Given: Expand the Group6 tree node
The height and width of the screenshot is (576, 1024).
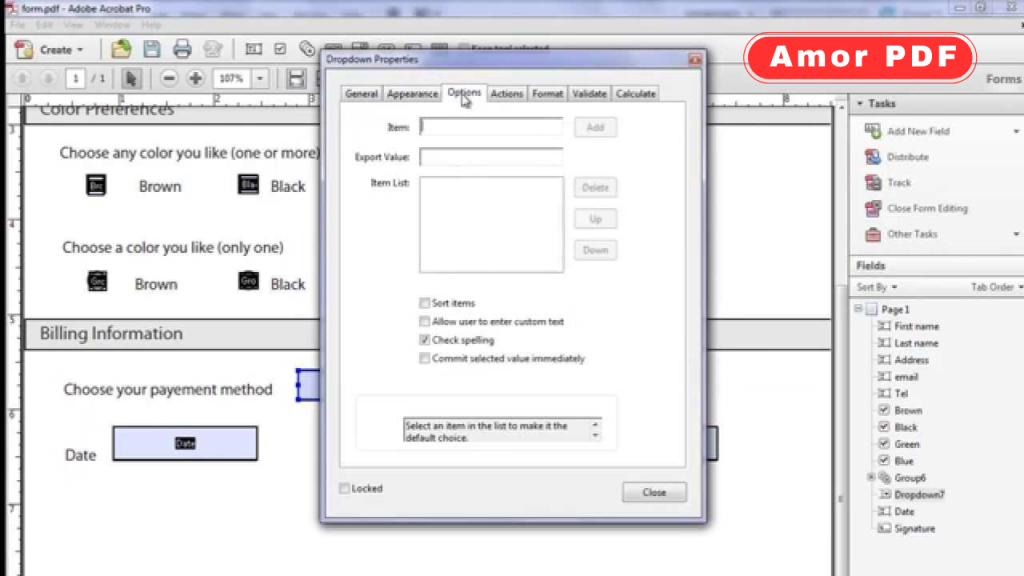Looking at the screenshot, I should (x=871, y=477).
